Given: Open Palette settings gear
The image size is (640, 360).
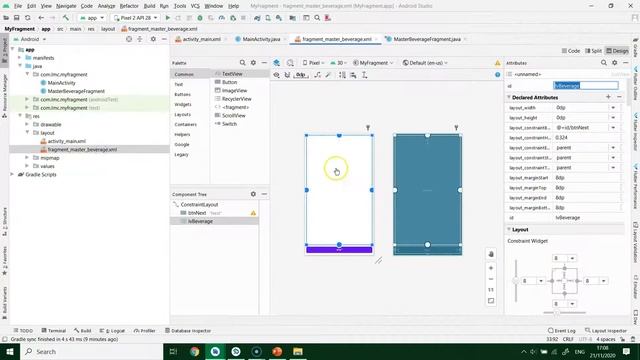Looking at the screenshot, I should click(253, 63).
